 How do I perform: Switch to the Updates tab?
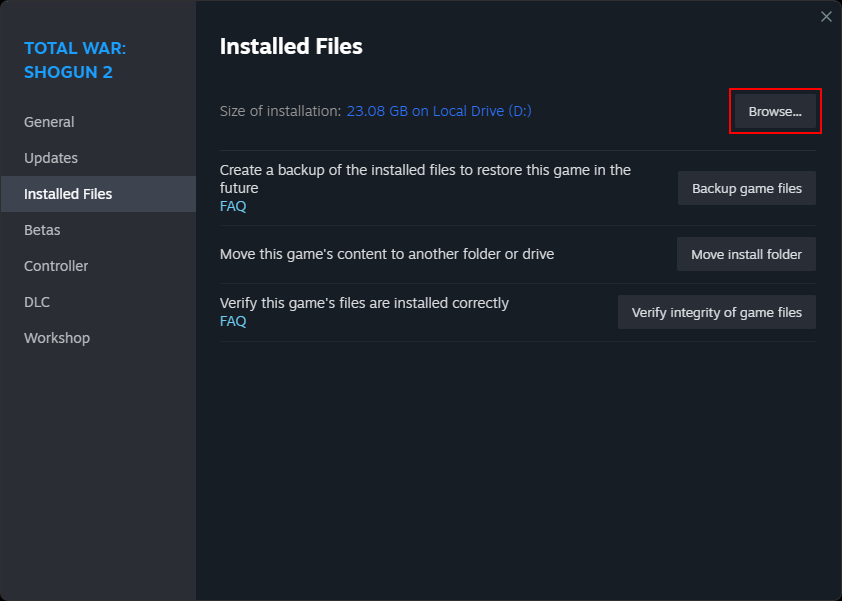coord(51,158)
